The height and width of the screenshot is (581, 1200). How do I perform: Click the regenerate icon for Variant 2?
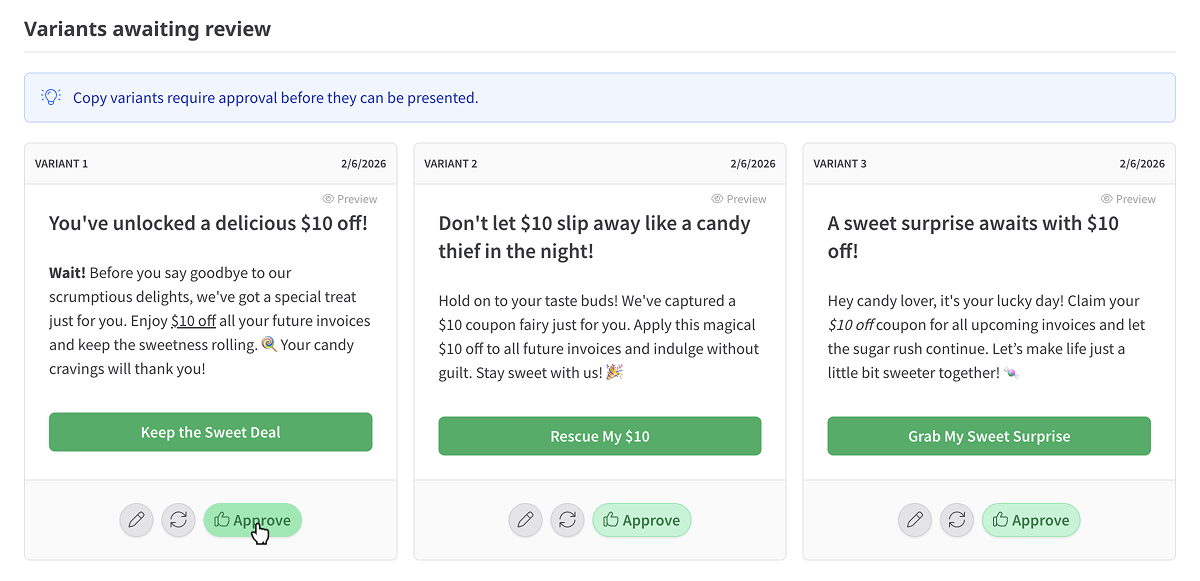567,520
